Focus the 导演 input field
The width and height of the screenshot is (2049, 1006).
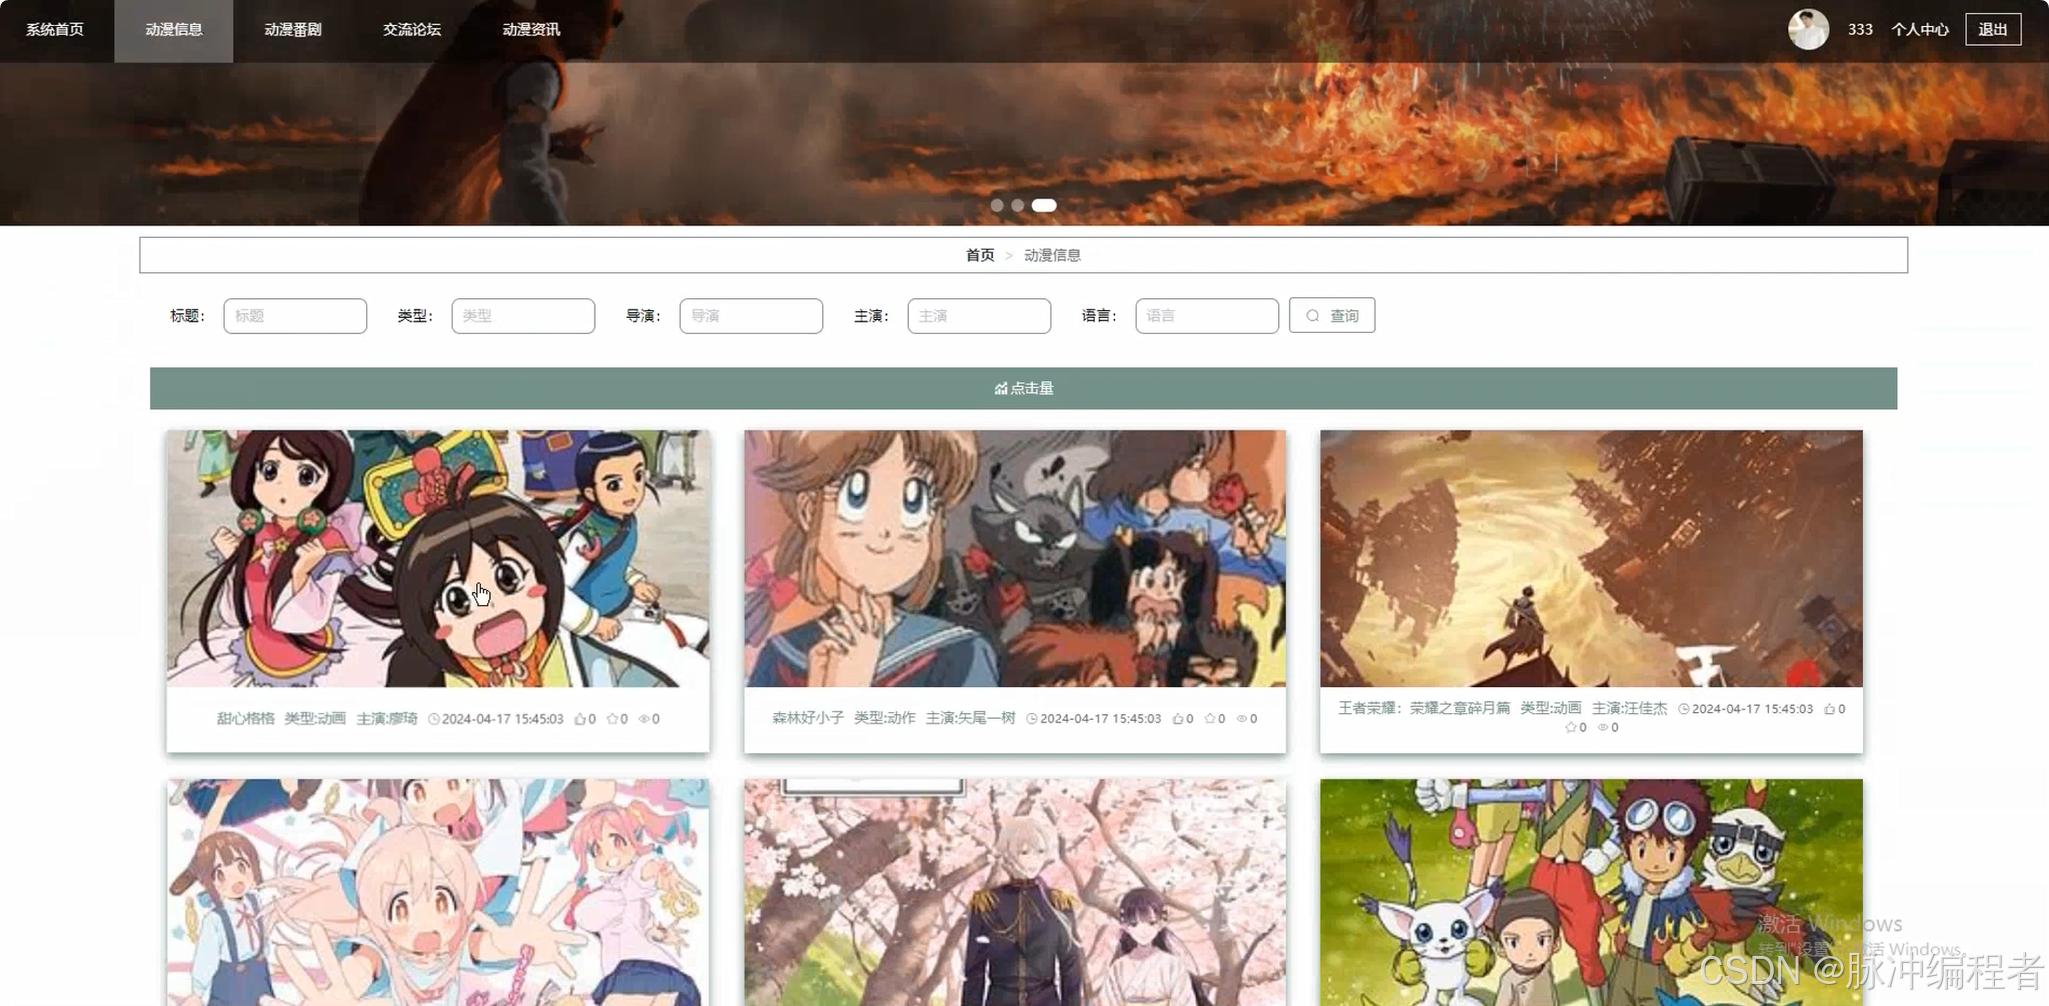point(751,315)
